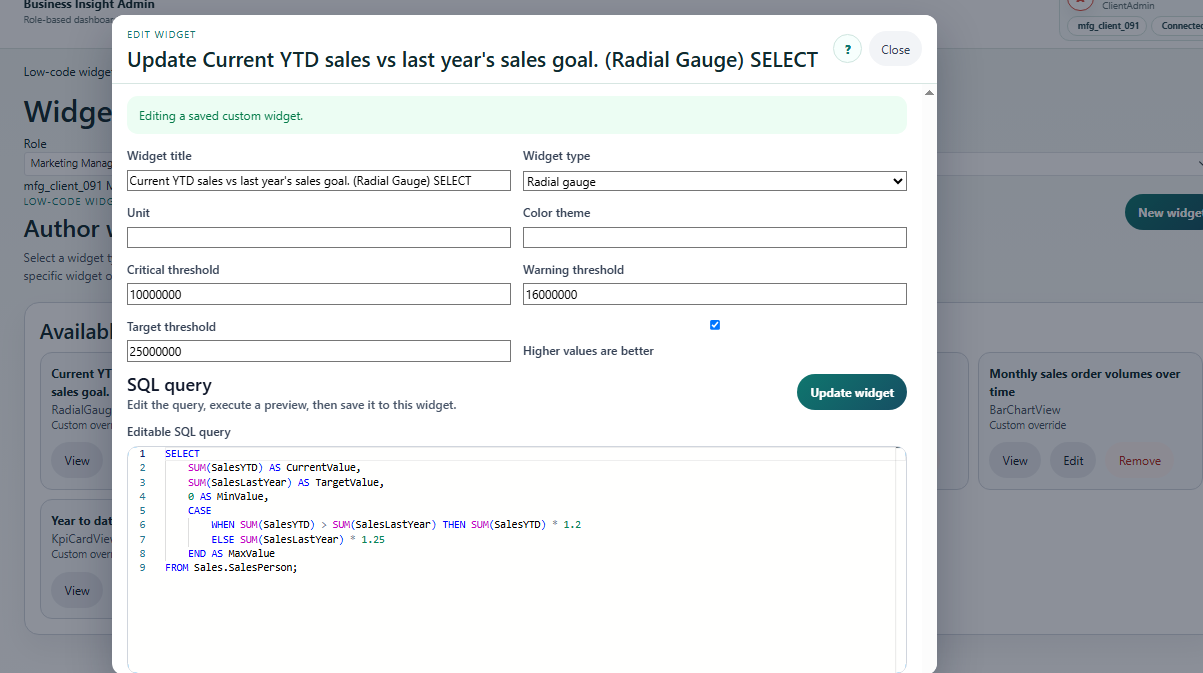Focus the Color theme field
The width and height of the screenshot is (1203, 673).
pos(715,237)
